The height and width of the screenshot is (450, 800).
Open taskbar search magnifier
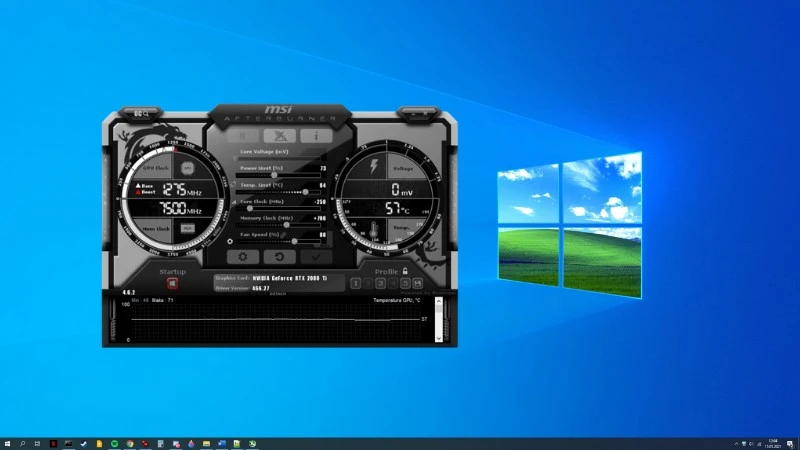pyautogui.click(x=22, y=444)
